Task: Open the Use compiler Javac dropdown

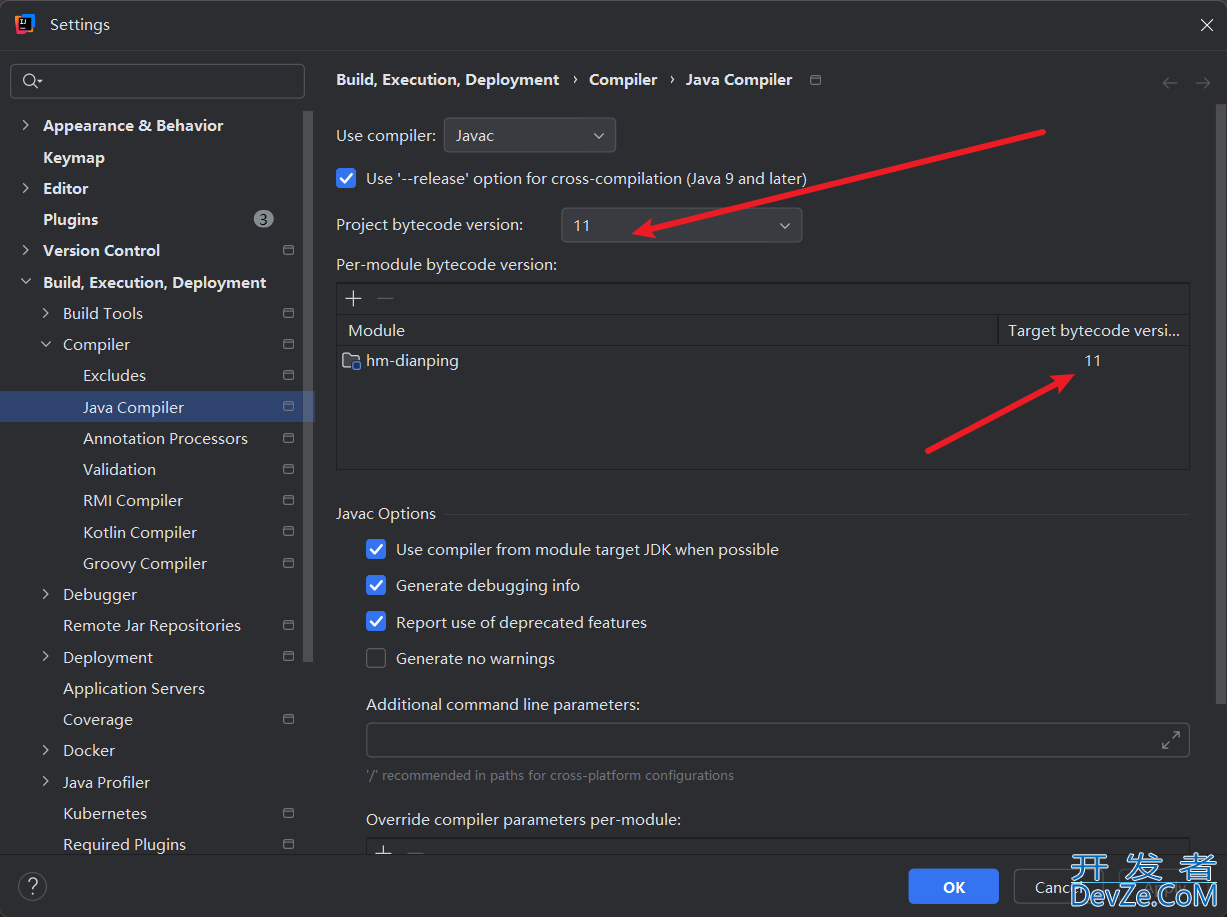Action: coord(530,135)
